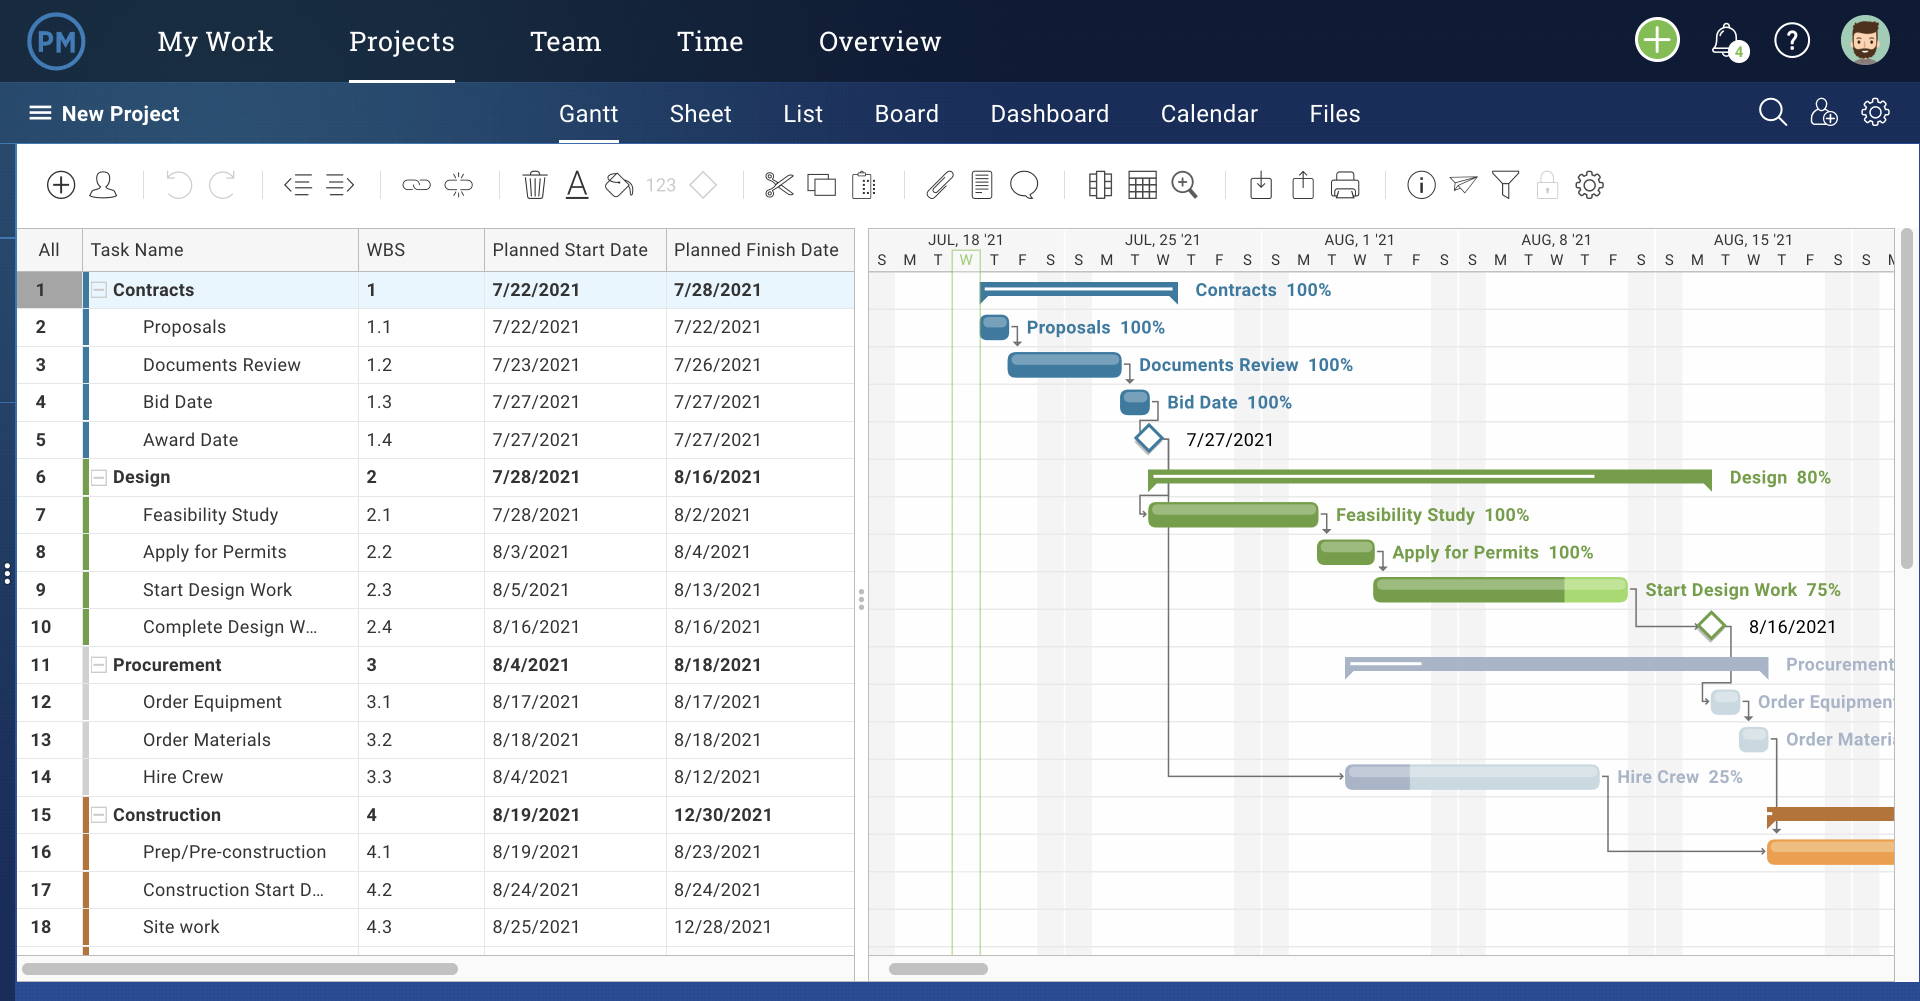Open the user avatar profile menu

(1865, 41)
